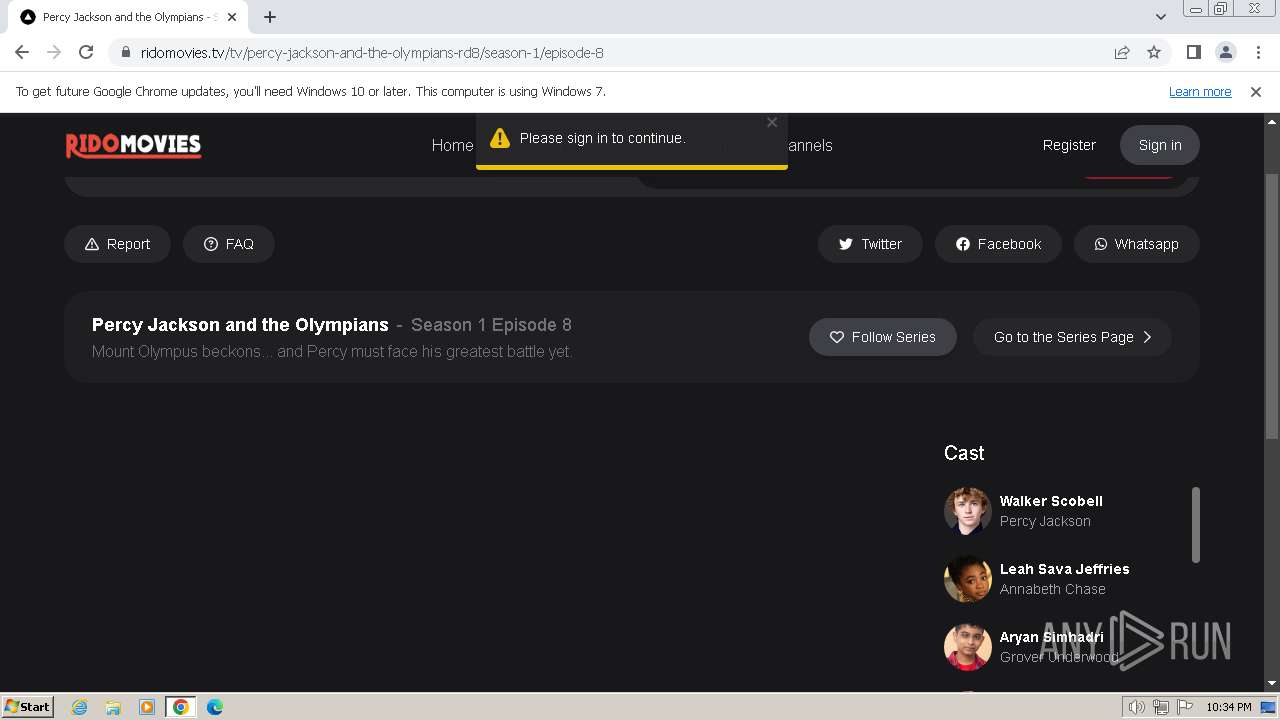Open Leah Sava Jeffries cast photo
The width and height of the screenshot is (1280, 720).
pos(968,579)
